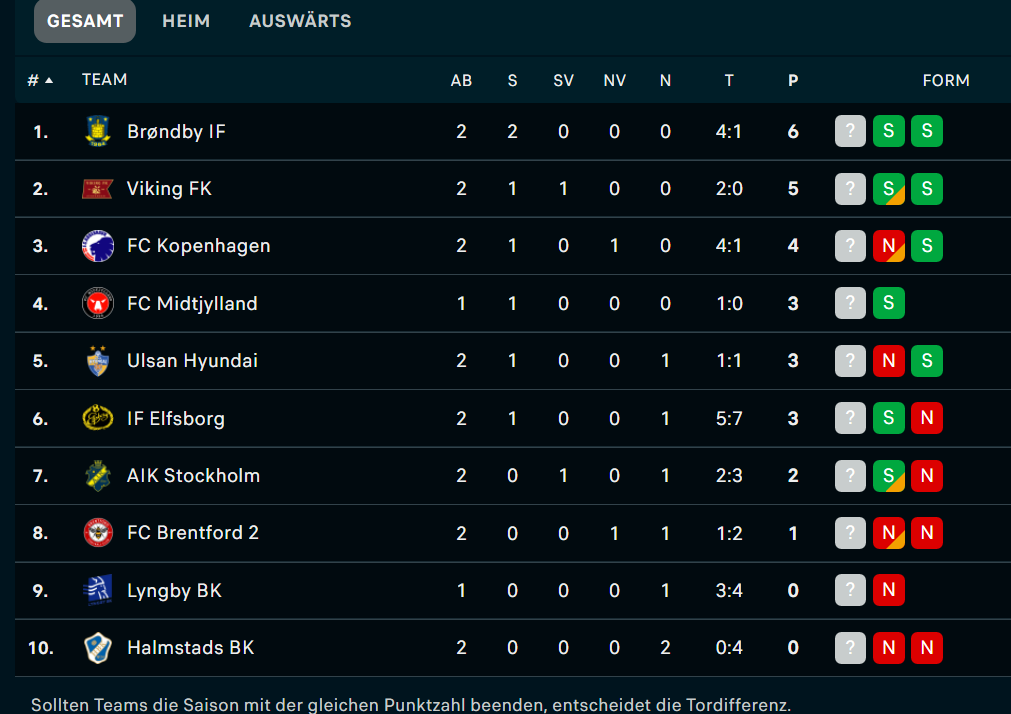Viewport: 1011px width, 714px height.
Task: Click the FC Midtjylland club badge
Action: tap(98, 303)
